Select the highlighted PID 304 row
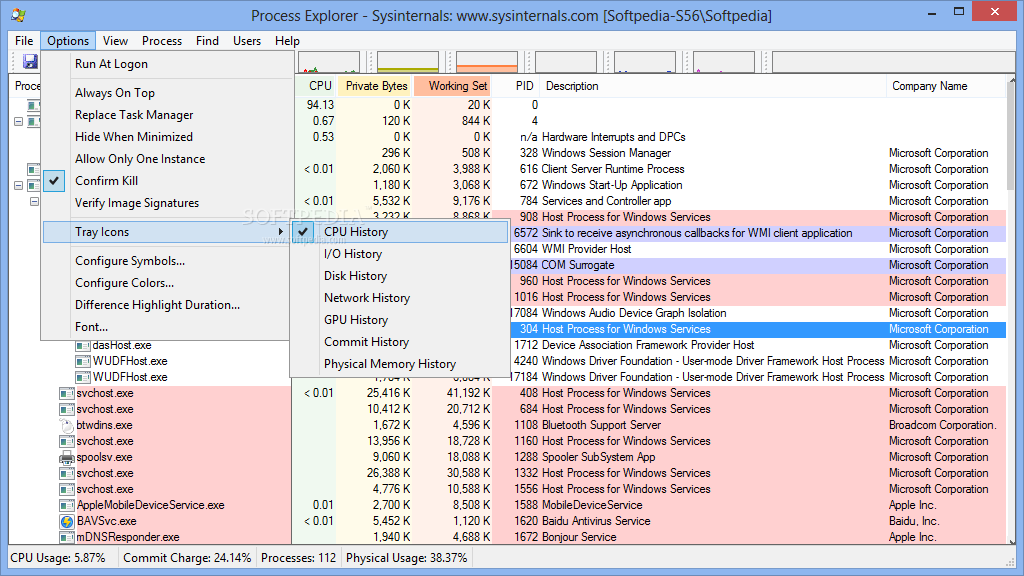Image resolution: width=1024 pixels, height=576 pixels. tap(758, 329)
